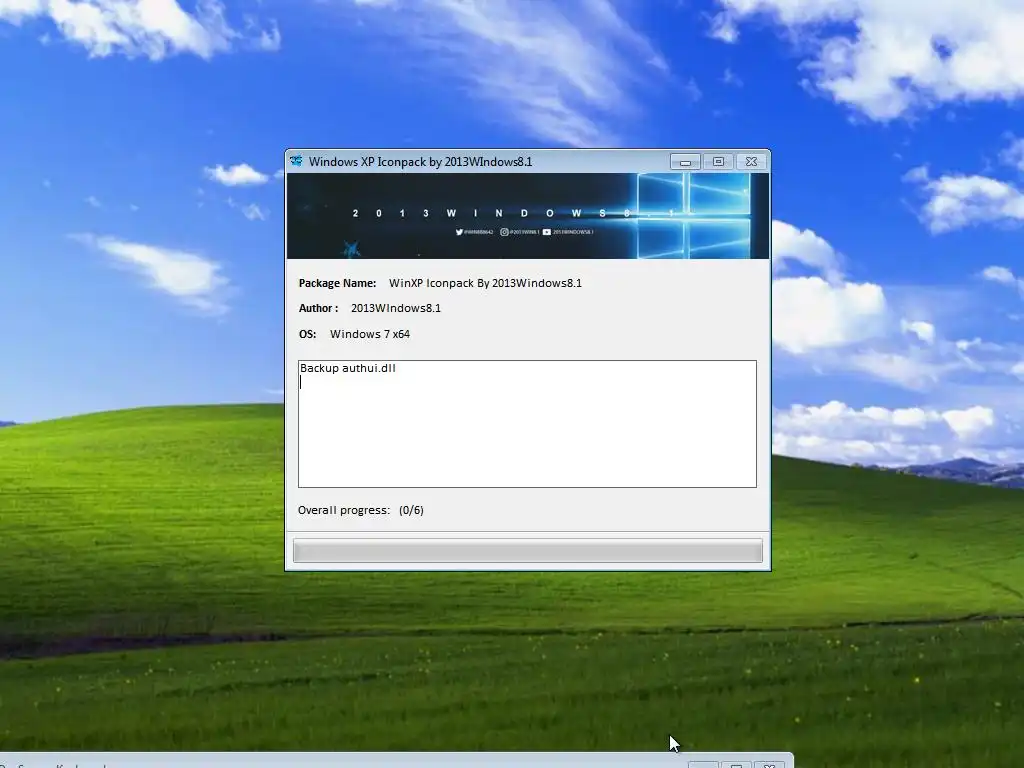Click the glowing Windows logo in the banner
1024x768 pixels.
(x=693, y=216)
